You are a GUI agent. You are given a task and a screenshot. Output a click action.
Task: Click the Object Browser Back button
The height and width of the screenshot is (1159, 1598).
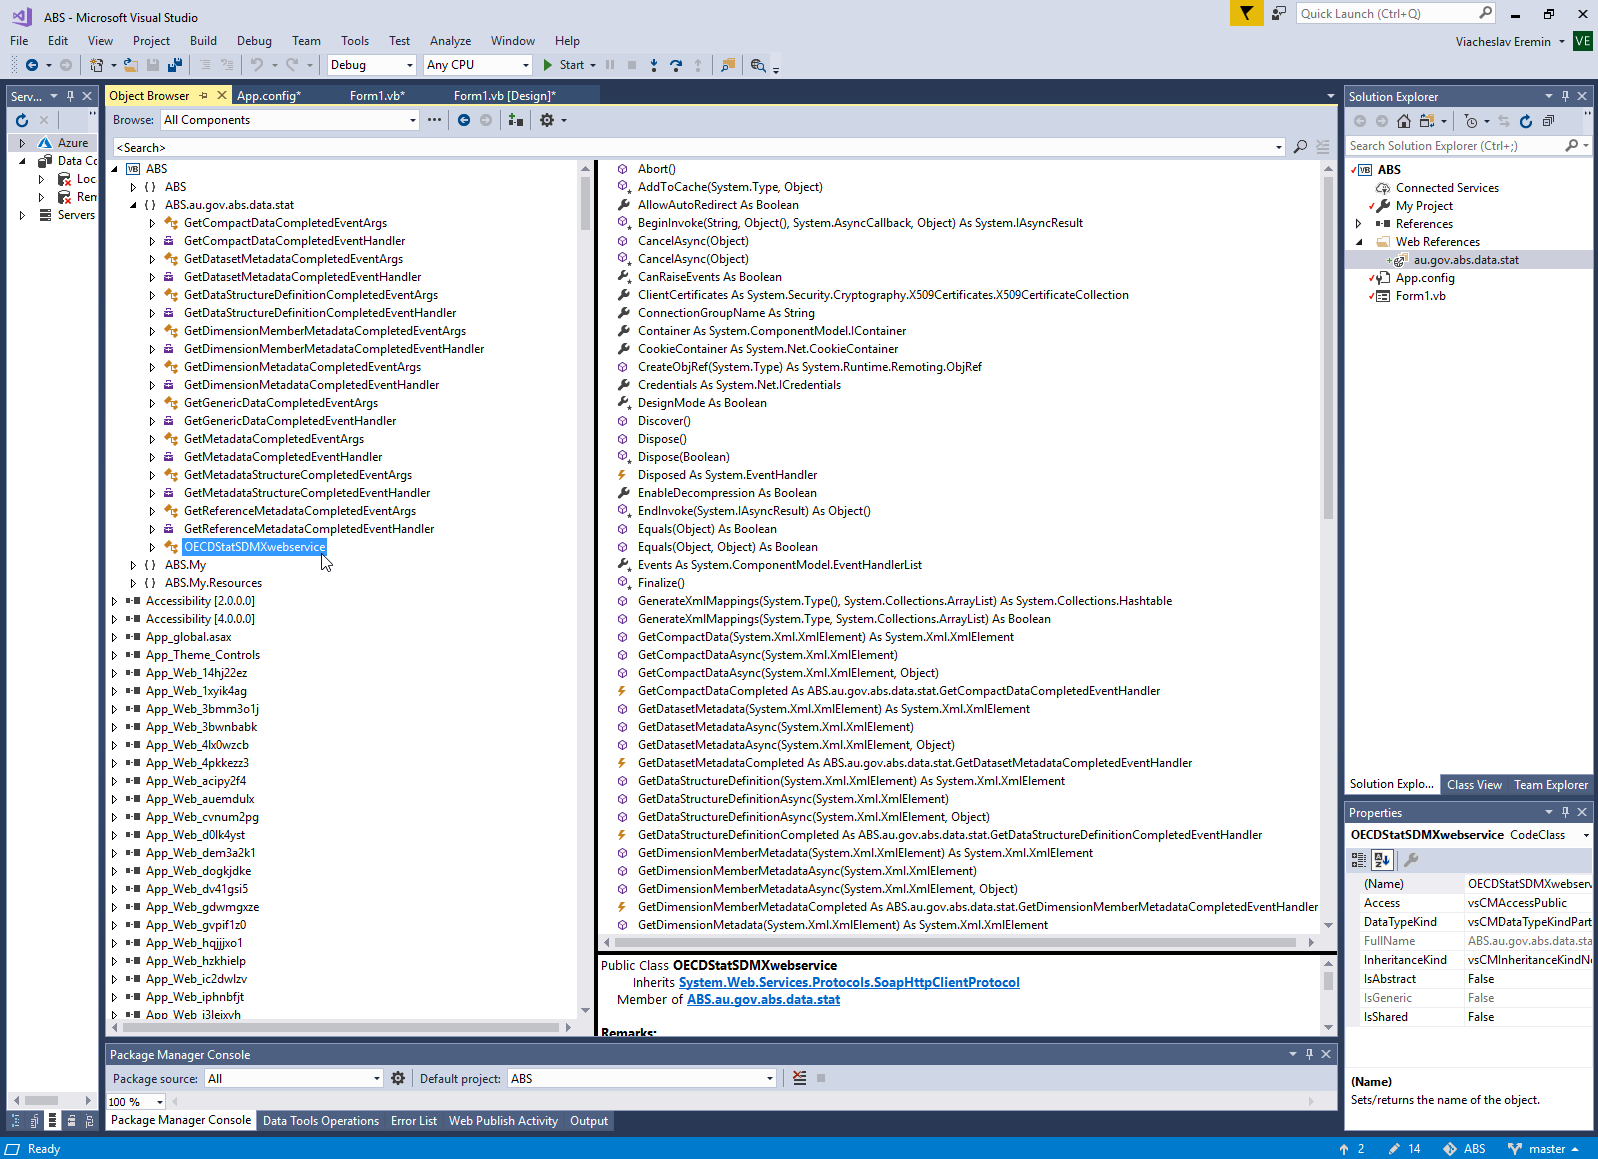click(x=464, y=120)
